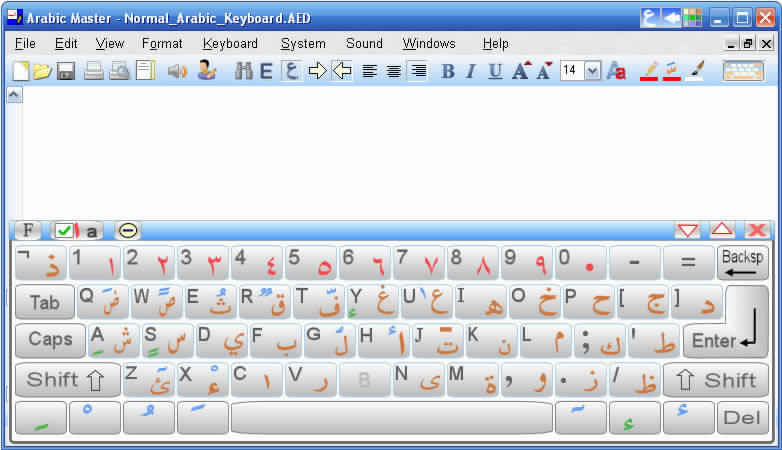This screenshot has height=450, width=782.
Task: Click the font size field showing 14
Action: (x=572, y=71)
